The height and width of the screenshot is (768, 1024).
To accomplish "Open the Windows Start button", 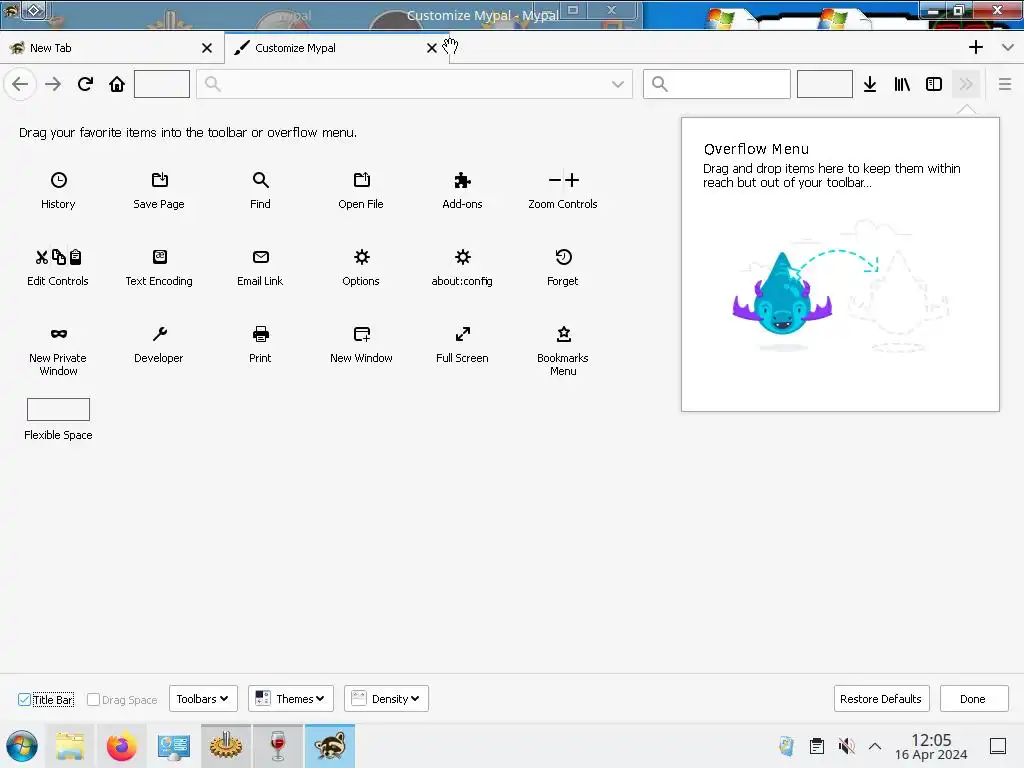I will click(22, 746).
